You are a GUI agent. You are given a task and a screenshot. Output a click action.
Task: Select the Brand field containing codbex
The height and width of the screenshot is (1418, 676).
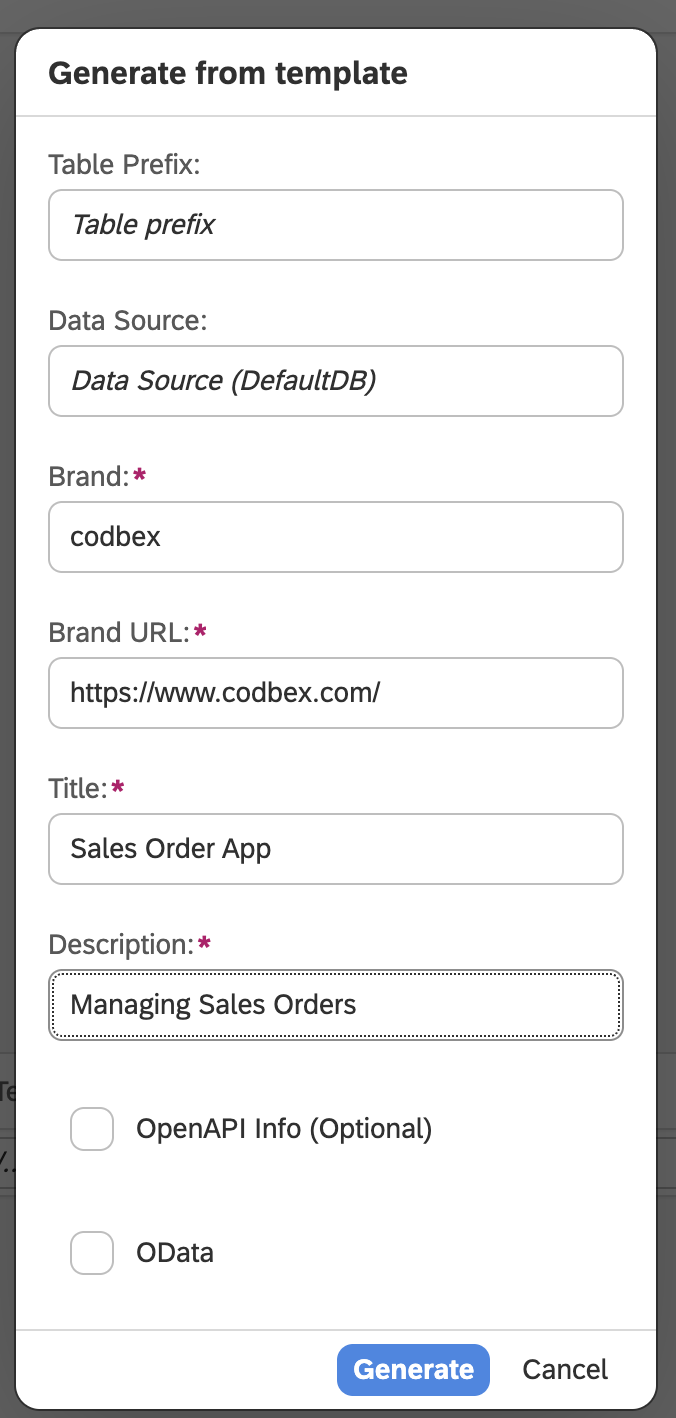pyautogui.click(x=336, y=537)
